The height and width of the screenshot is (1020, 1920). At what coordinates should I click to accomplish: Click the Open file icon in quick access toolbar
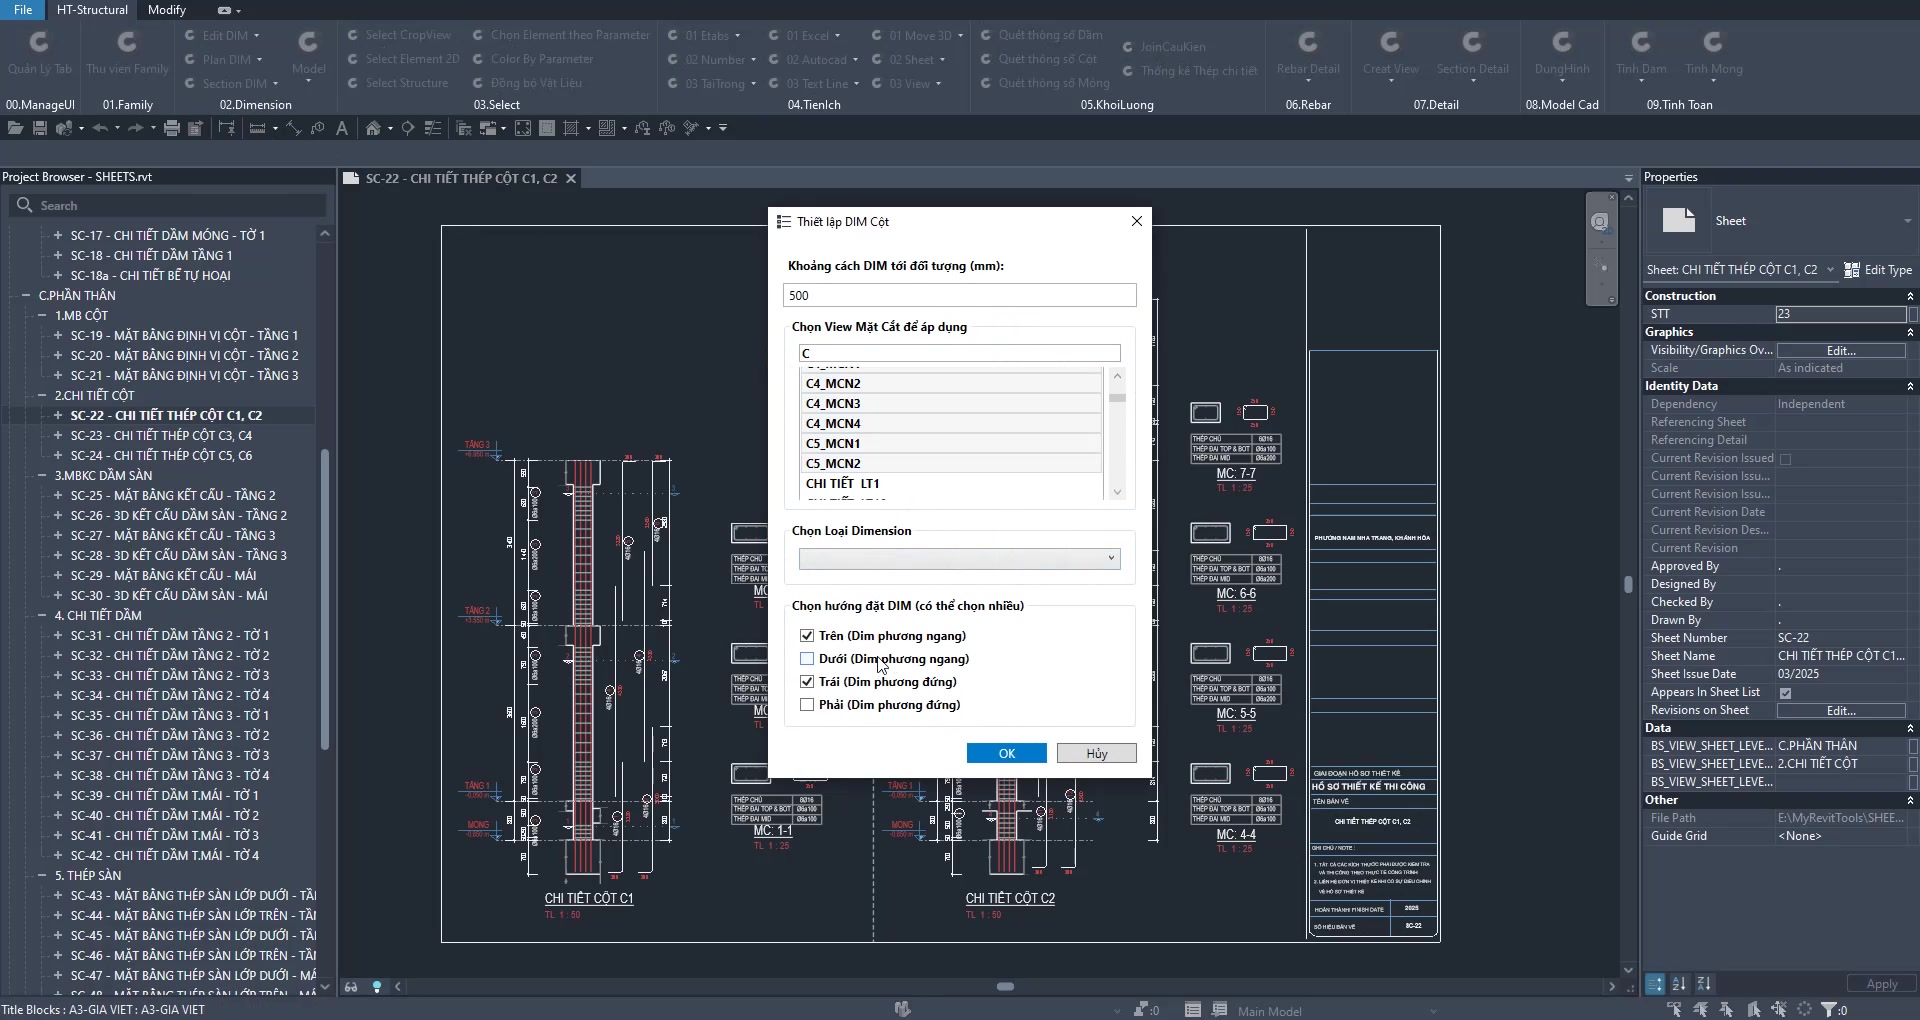pyautogui.click(x=15, y=128)
